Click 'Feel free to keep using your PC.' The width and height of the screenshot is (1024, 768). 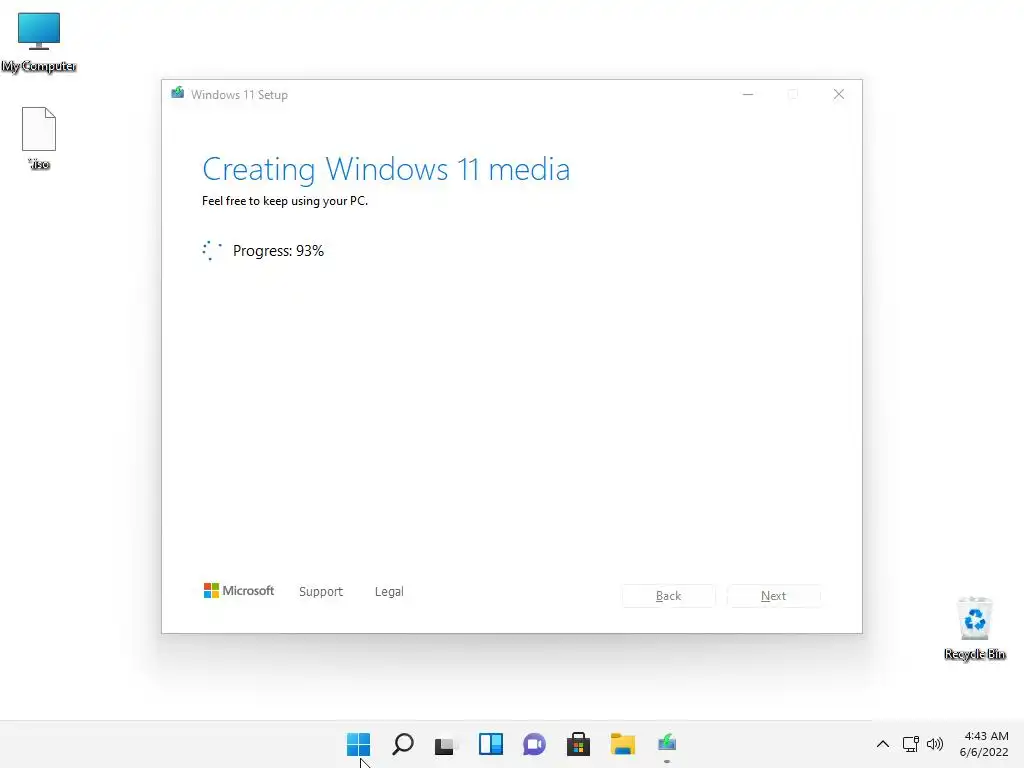[285, 201]
